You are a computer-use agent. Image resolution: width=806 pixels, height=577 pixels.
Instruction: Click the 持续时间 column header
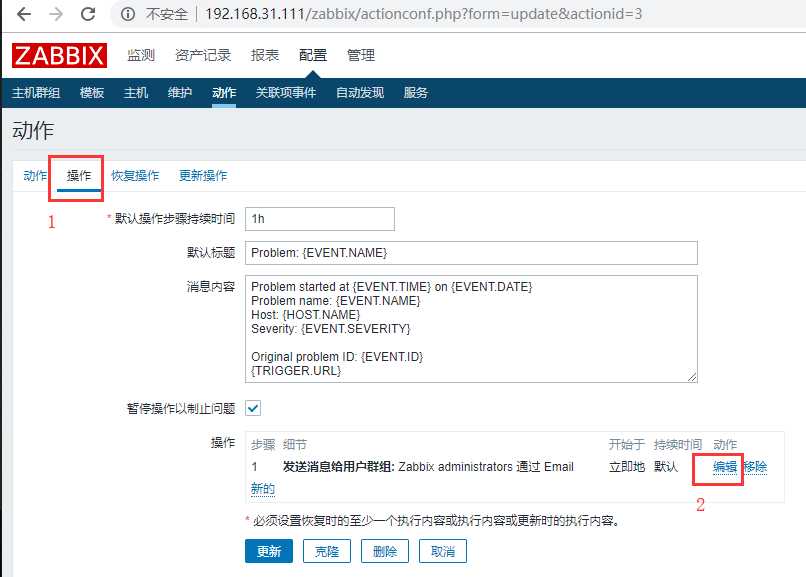click(678, 444)
